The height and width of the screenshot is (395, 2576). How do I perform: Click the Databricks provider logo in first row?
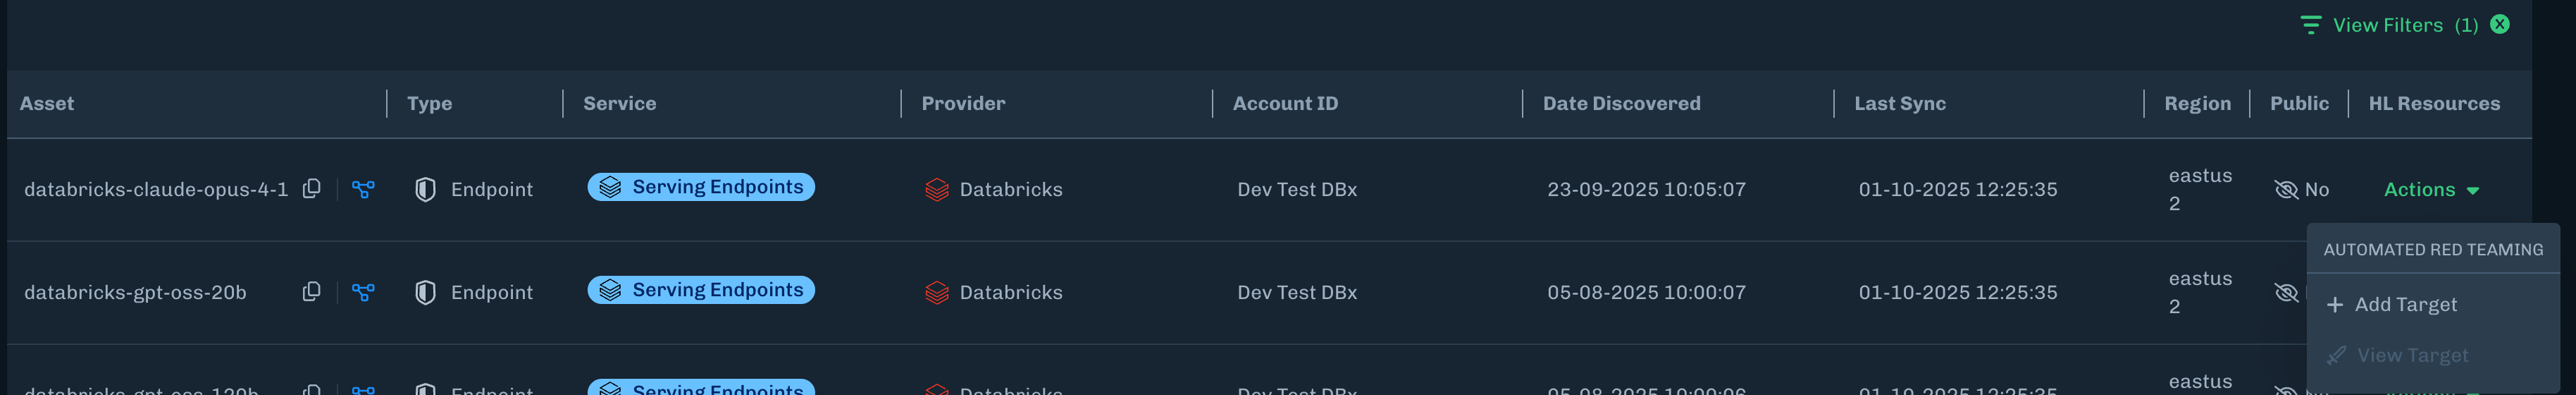pyautogui.click(x=936, y=190)
